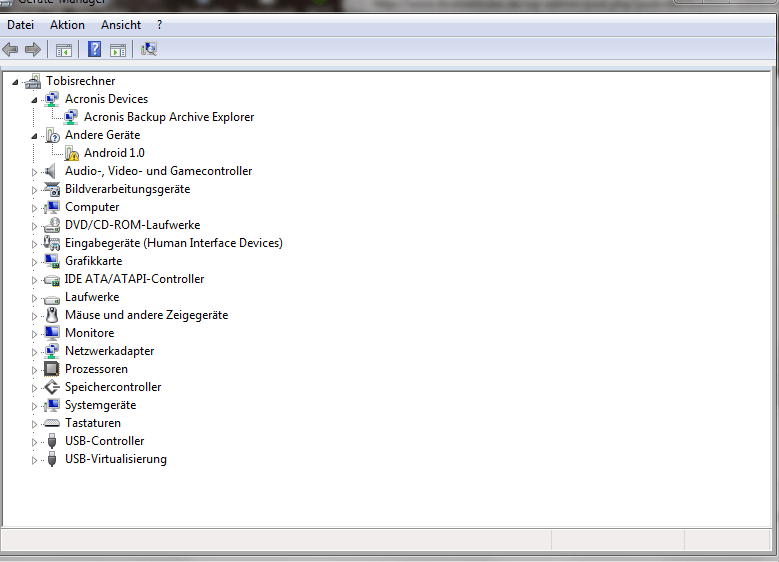
Task: Click the Systemgeräte icon
Action: click(52, 405)
